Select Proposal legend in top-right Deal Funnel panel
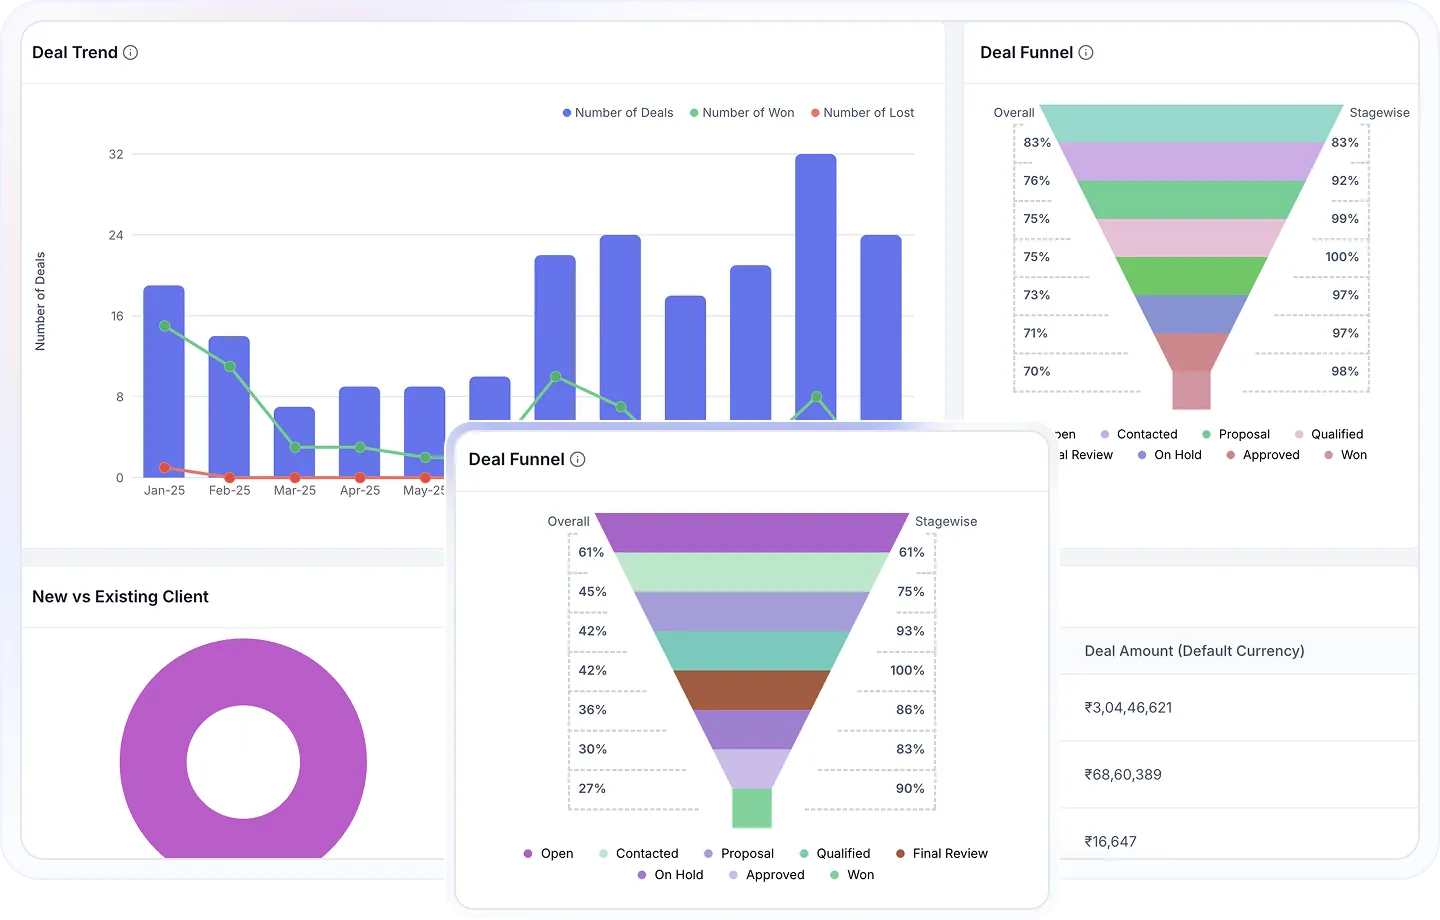This screenshot has width=1440, height=920. 1236,435
